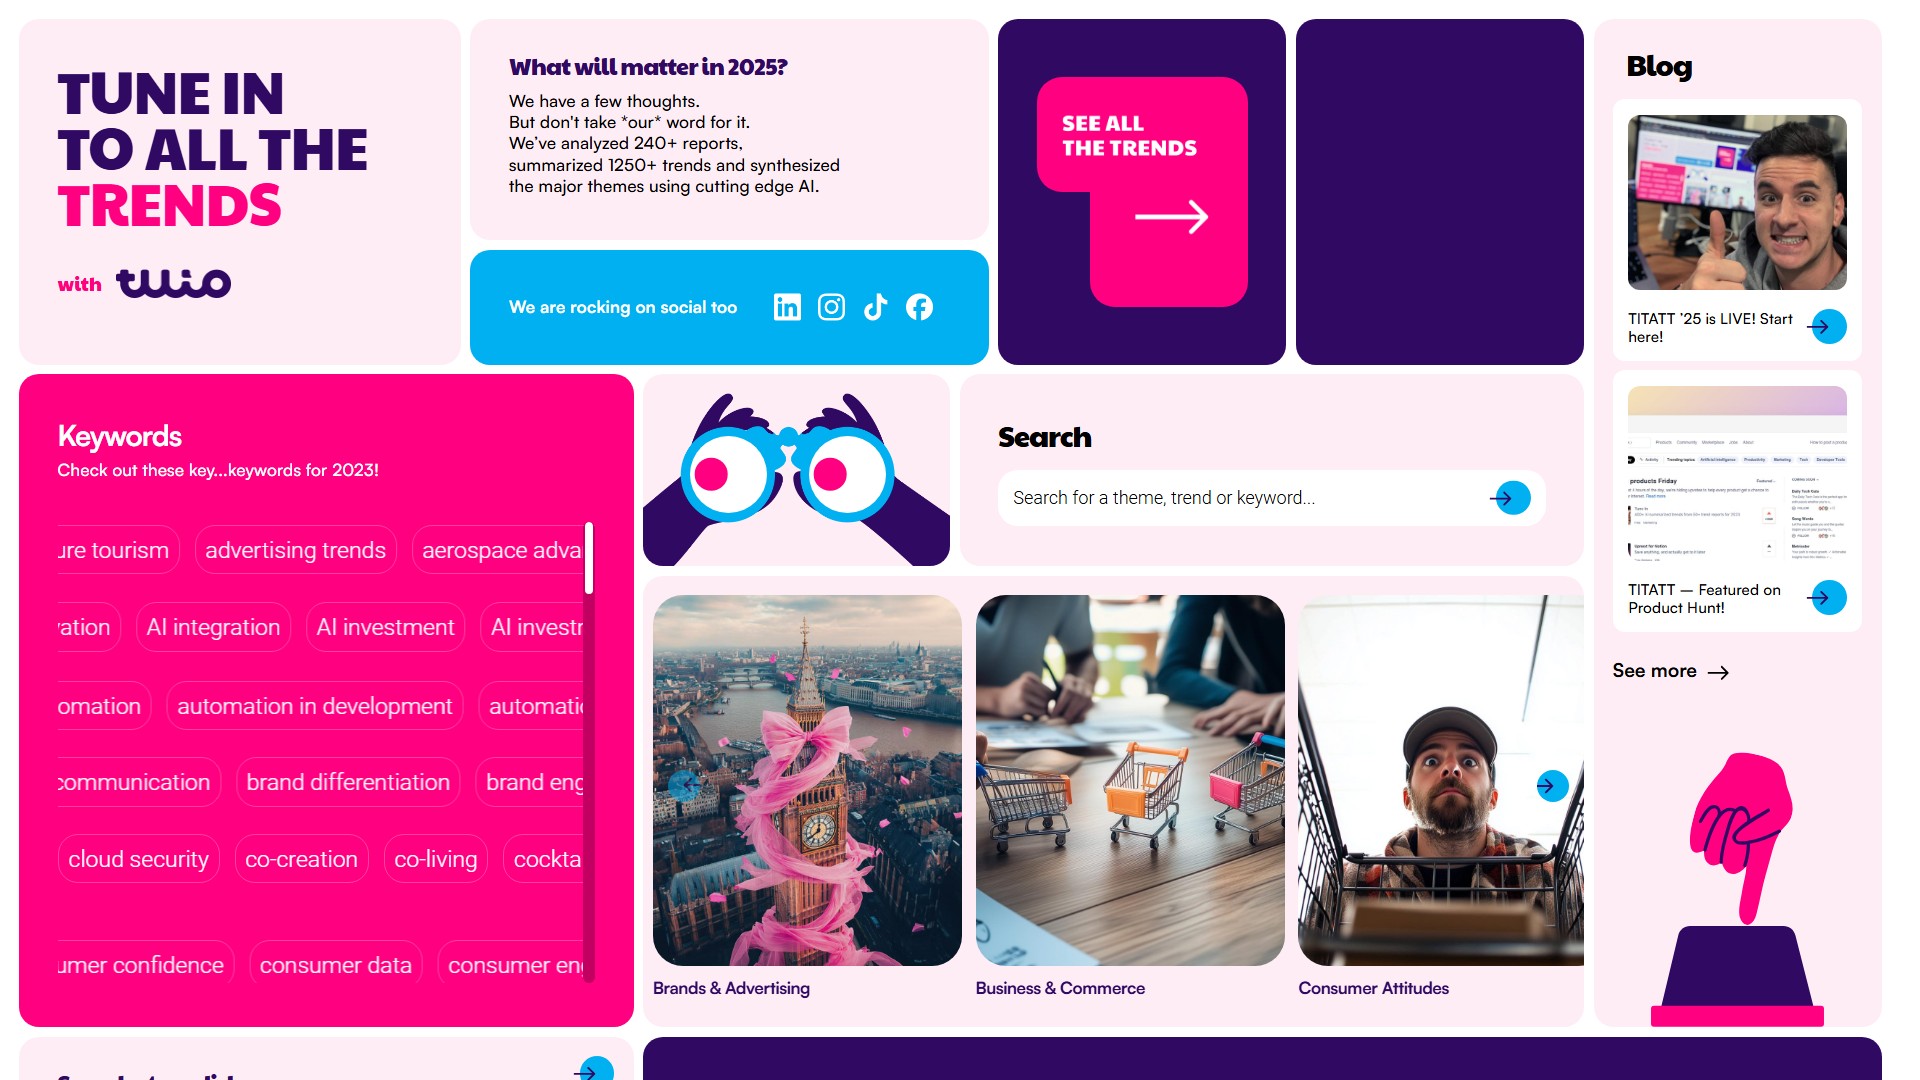Select the 'brand differentiation' keyword tag
The image size is (1920, 1080).
point(348,782)
